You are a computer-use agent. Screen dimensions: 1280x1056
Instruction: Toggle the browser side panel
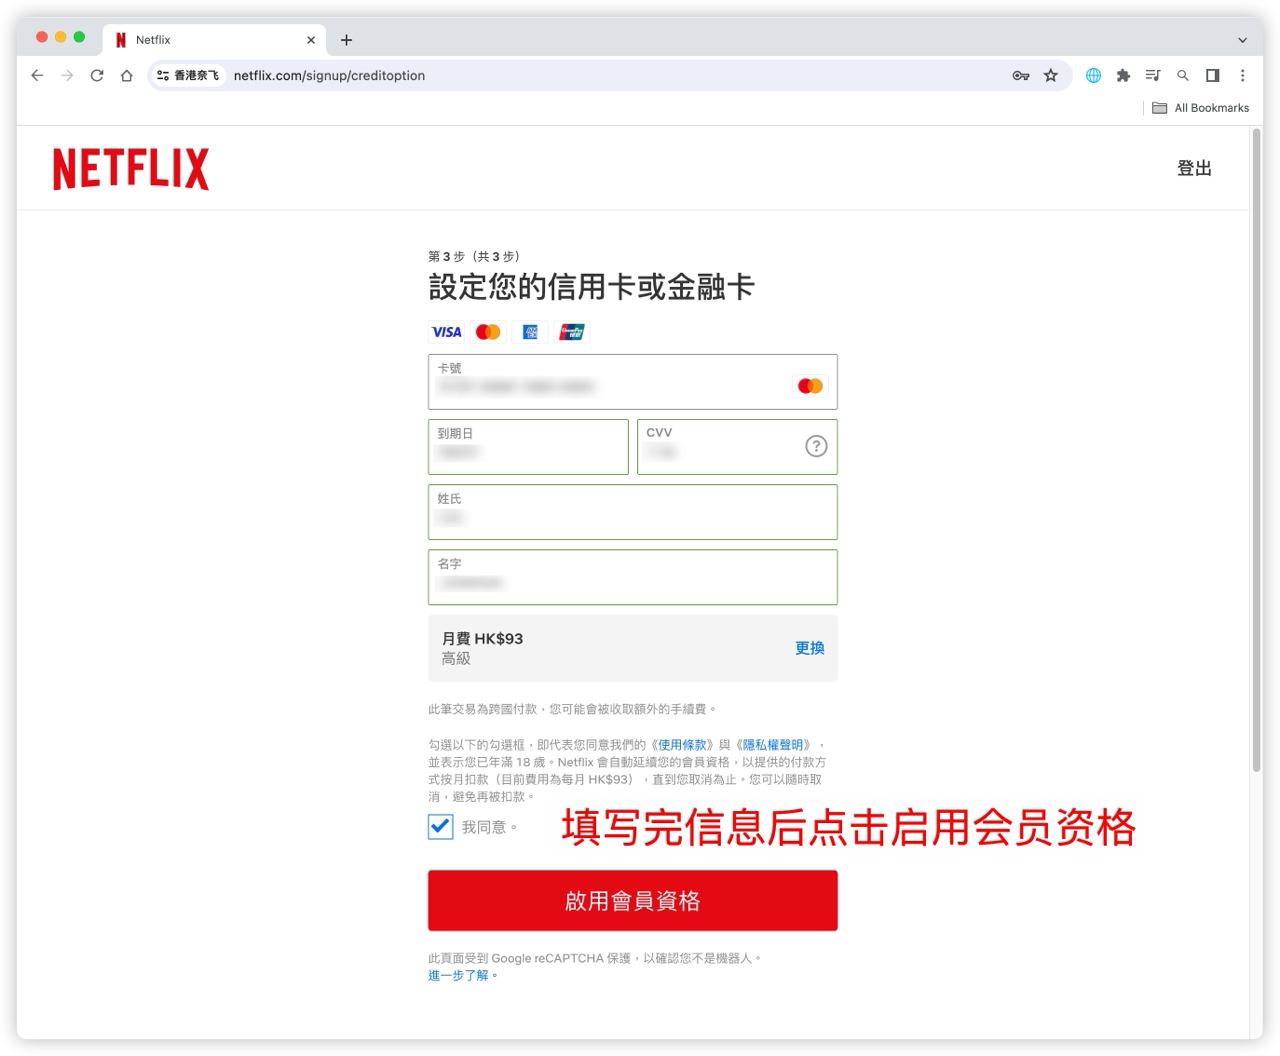1213,75
